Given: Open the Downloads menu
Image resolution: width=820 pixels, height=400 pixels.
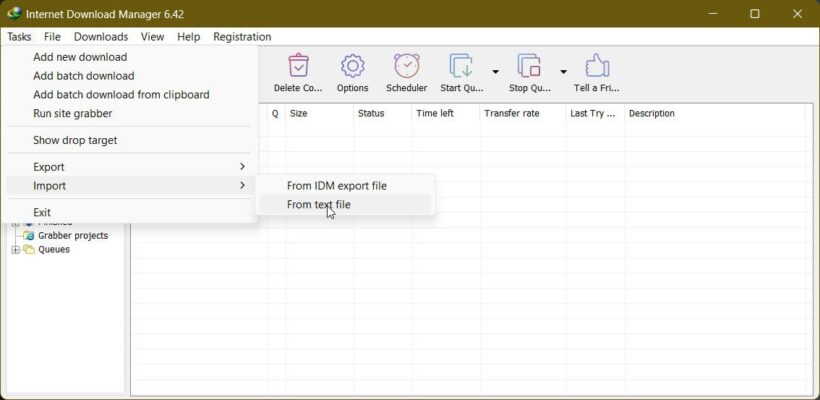Looking at the screenshot, I should [100, 37].
